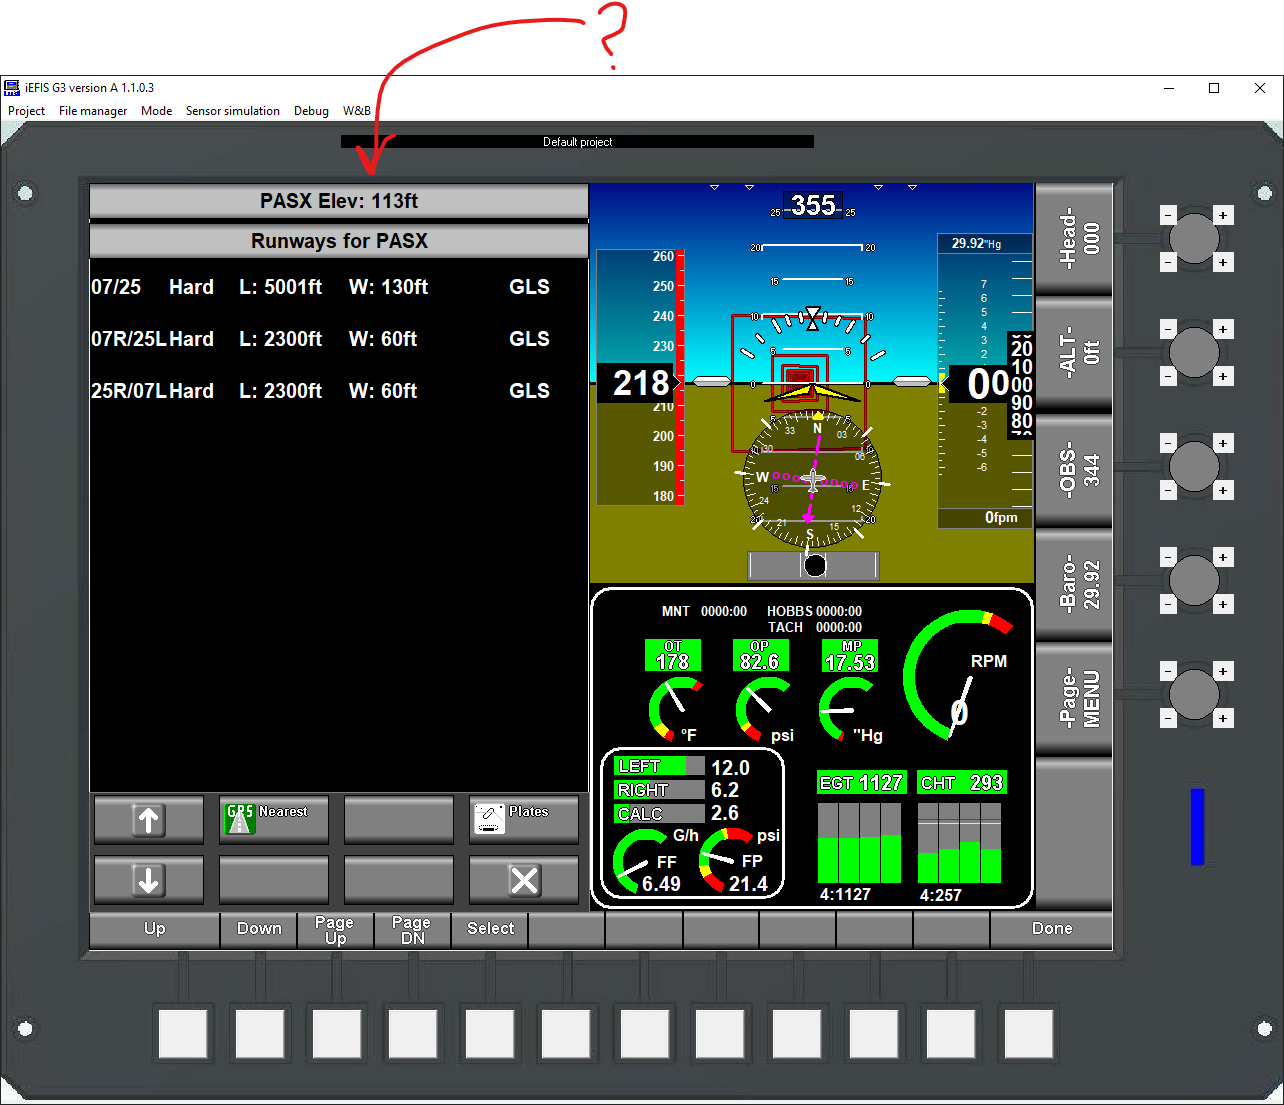Click the rotary knob beside -OBS-

click(x=1194, y=466)
